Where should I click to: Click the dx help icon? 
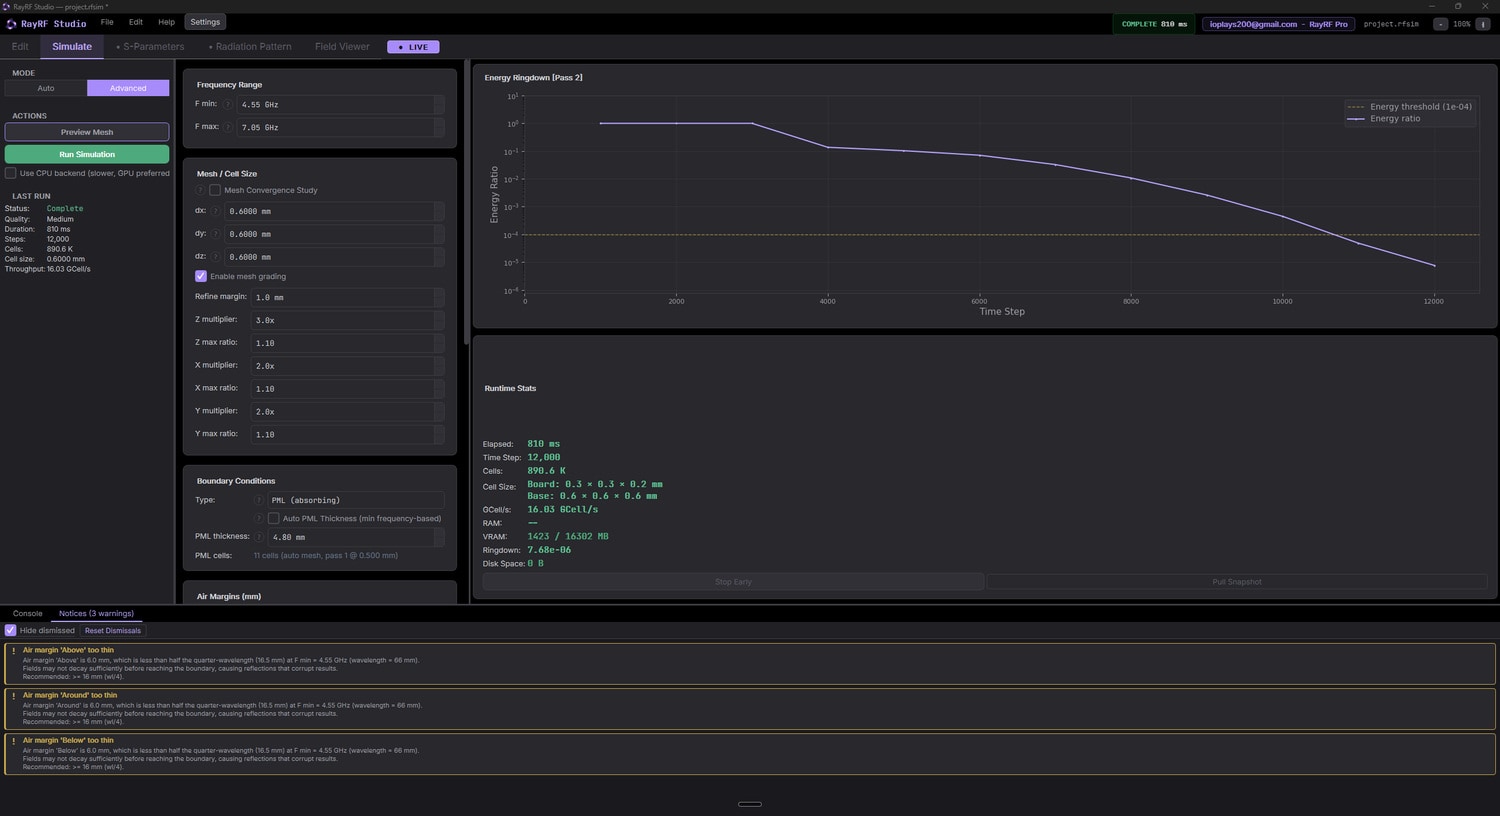point(215,211)
